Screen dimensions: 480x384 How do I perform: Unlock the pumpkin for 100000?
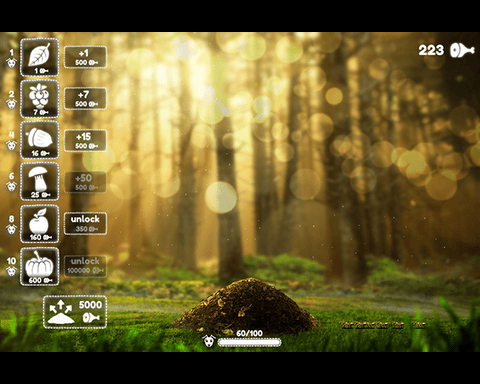[85, 266]
